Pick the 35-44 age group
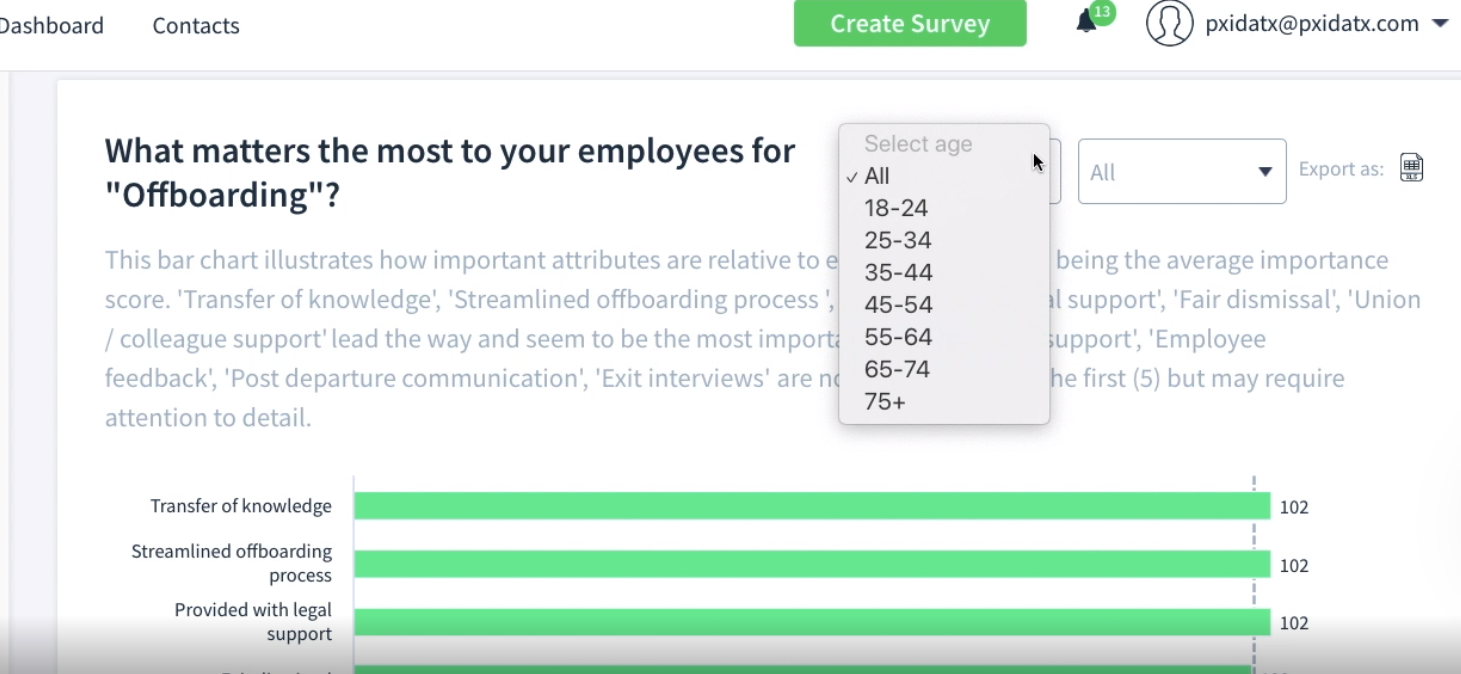 coord(898,272)
